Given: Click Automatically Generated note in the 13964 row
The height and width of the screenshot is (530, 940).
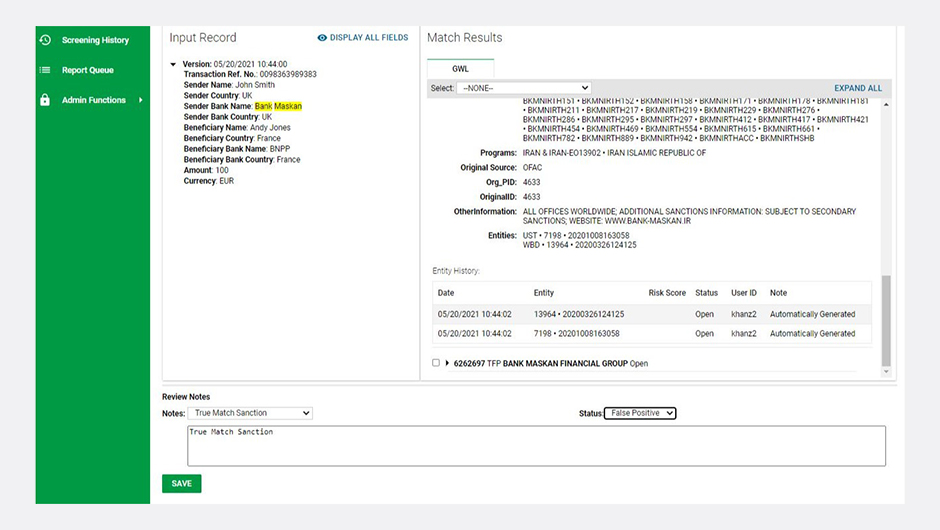Looking at the screenshot, I should coord(812,314).
